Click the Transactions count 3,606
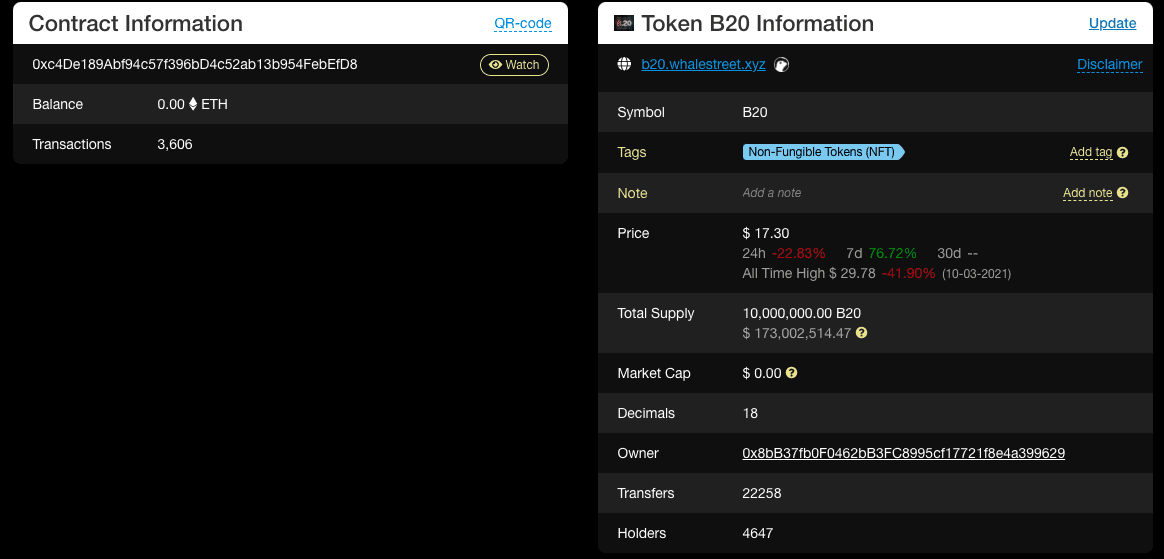Image resolution: width=1164 pixels, height=559 pixels. 174,144
